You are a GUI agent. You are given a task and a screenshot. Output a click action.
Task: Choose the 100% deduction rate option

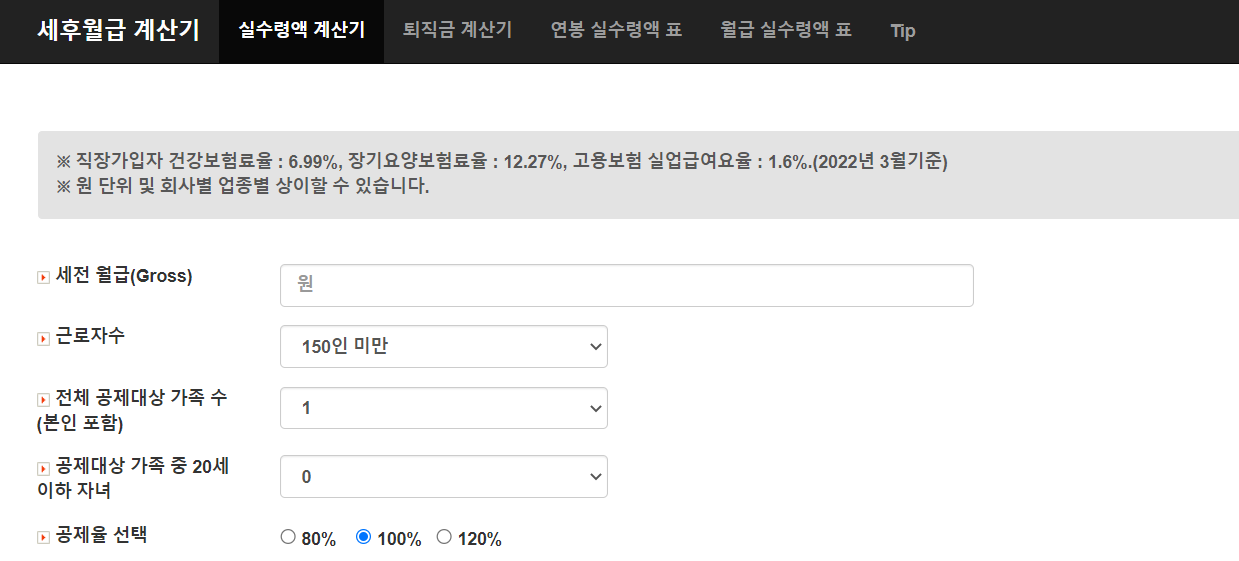coord(364,537)
